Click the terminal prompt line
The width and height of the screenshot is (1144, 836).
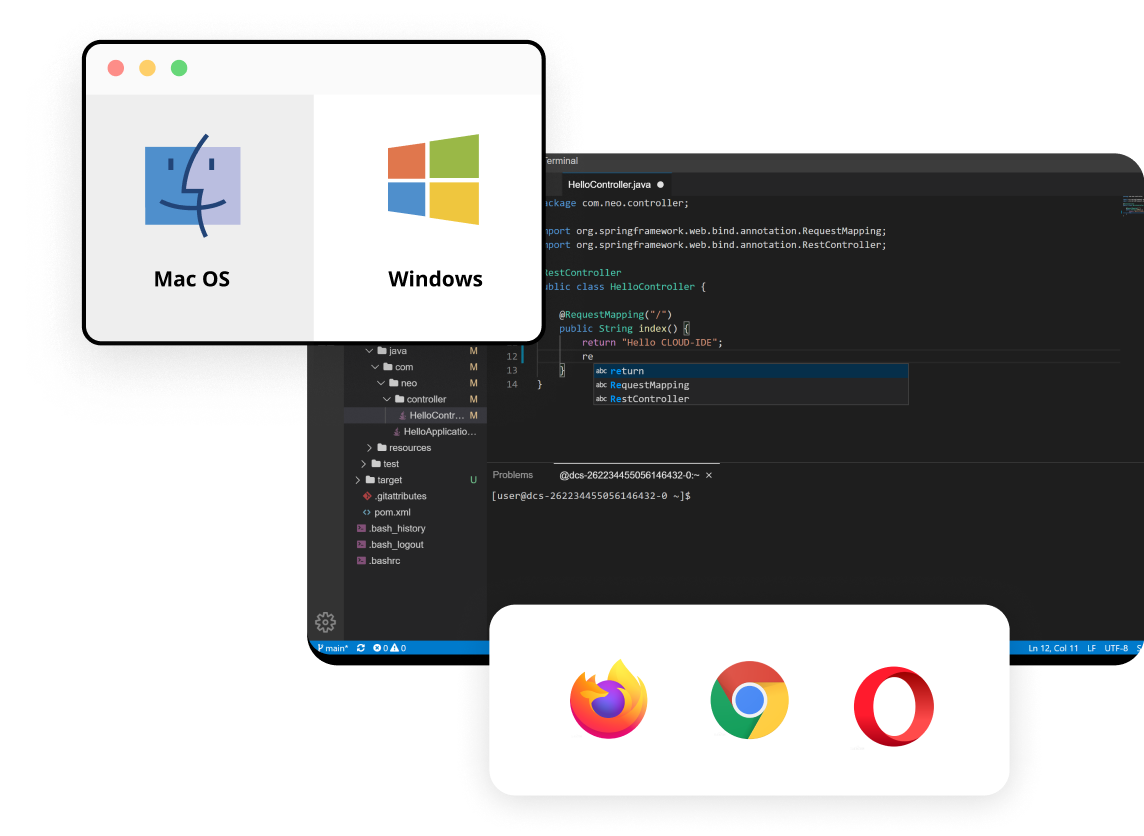[x=591, y=495]
